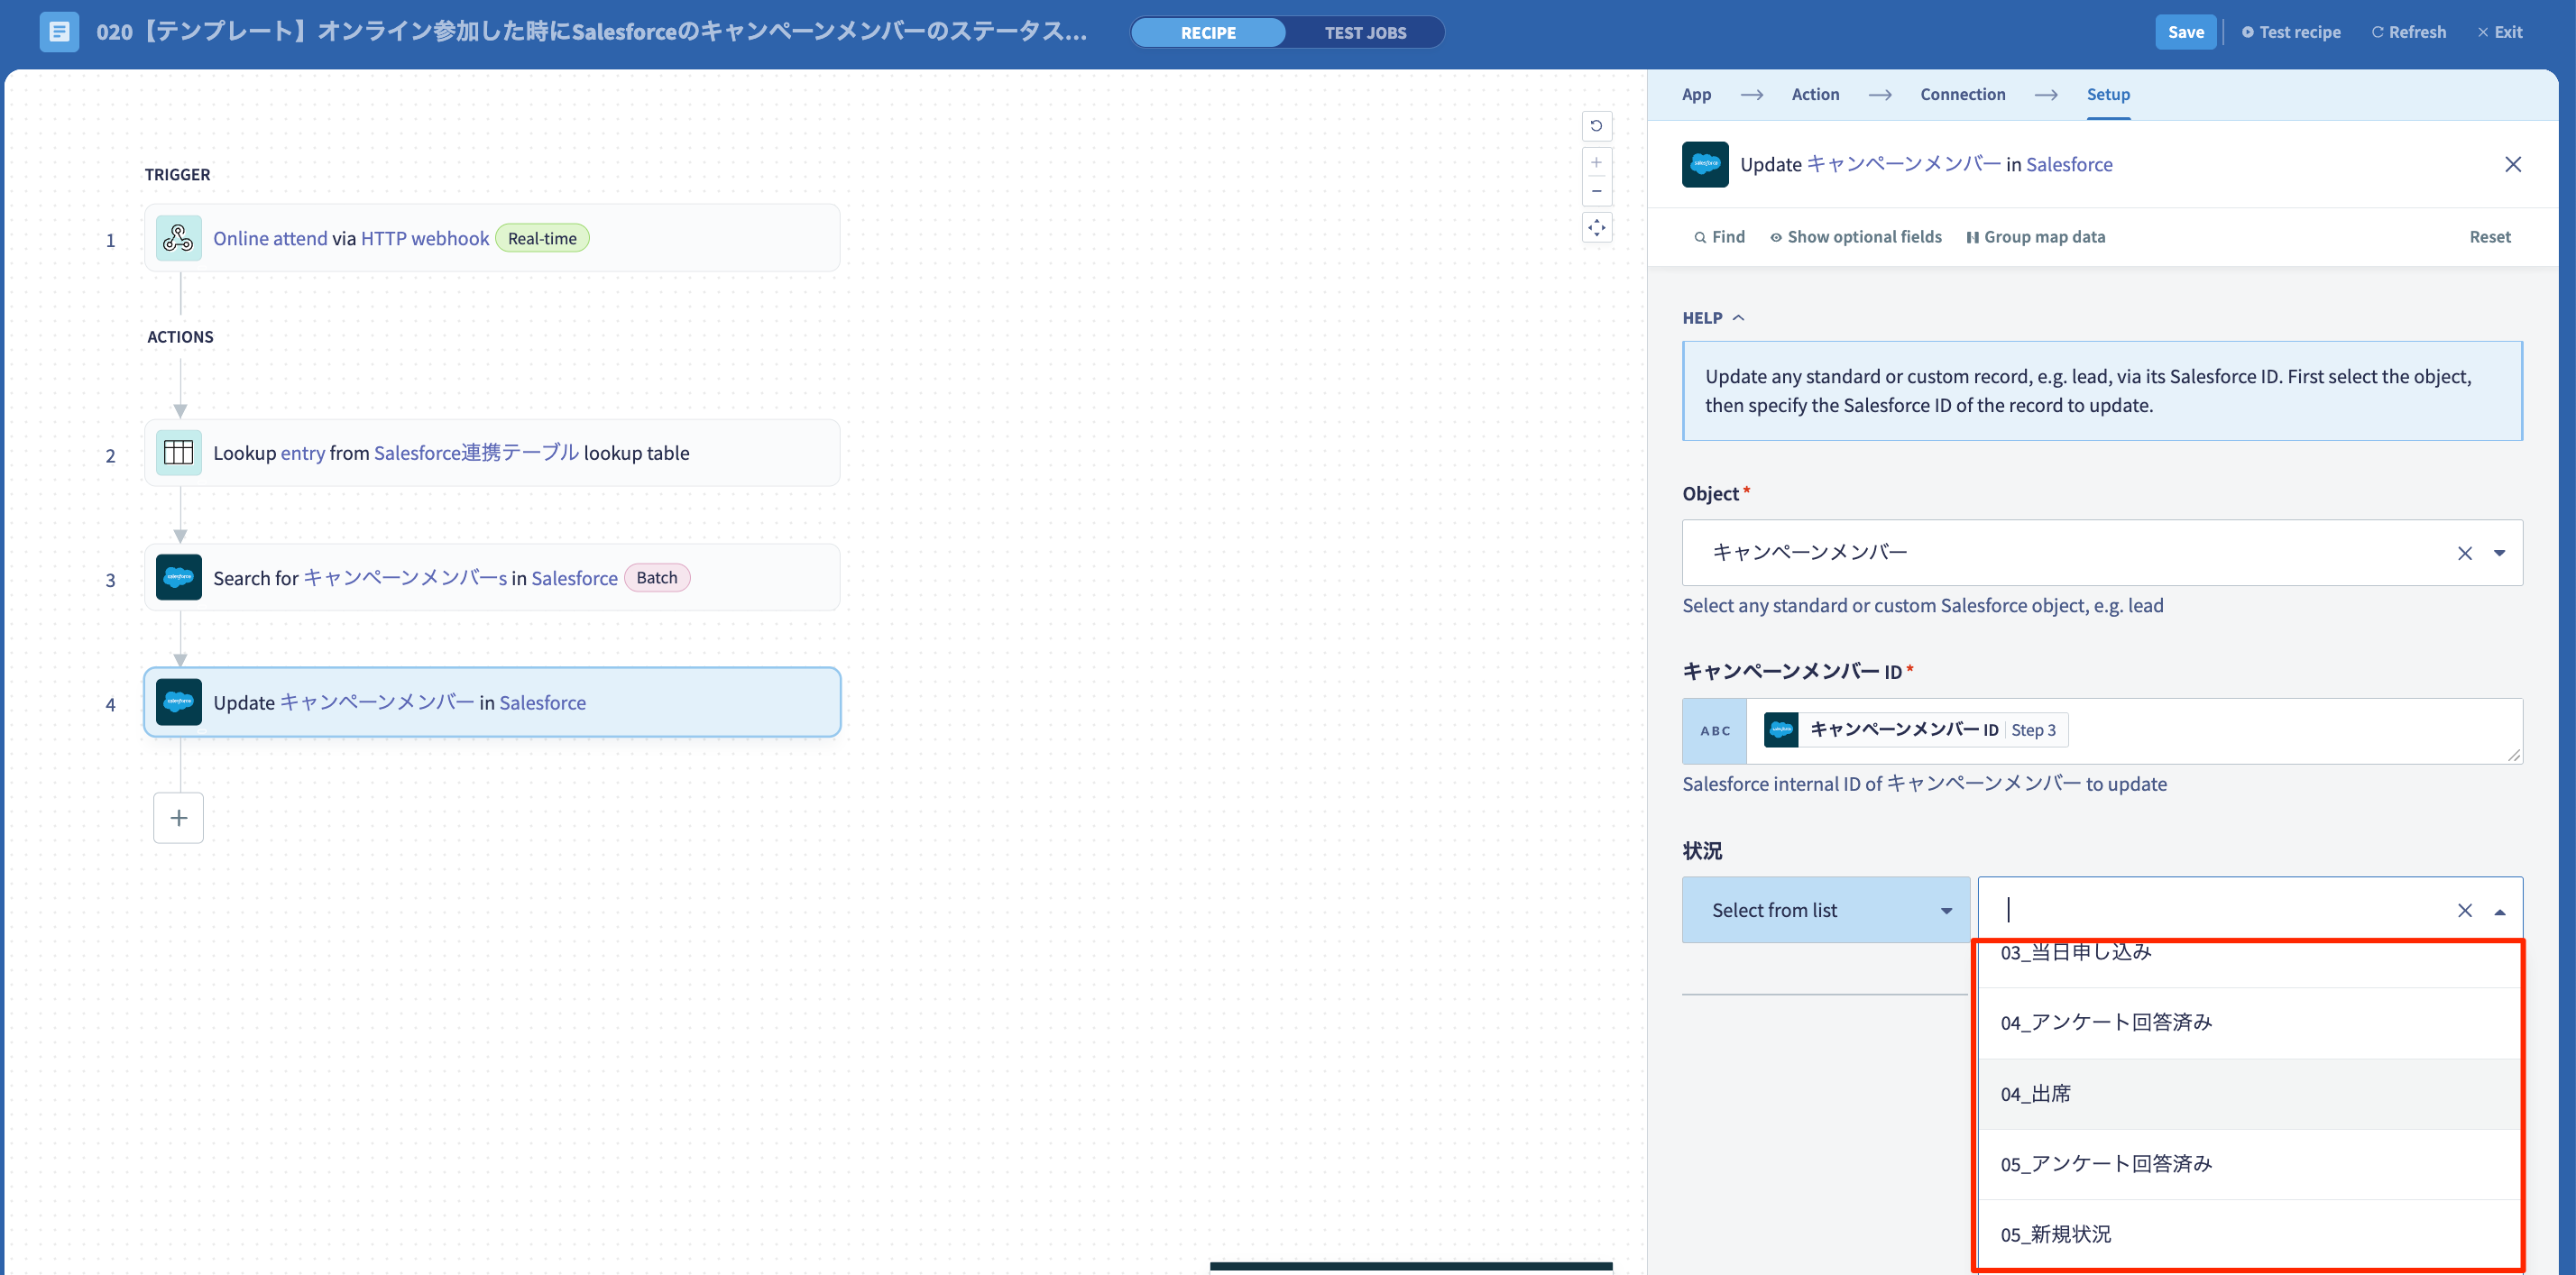The height and width of the screenshot is (1275, 2576).
Task: Go to App step in breadcrumb
Action: point(1696,94)
